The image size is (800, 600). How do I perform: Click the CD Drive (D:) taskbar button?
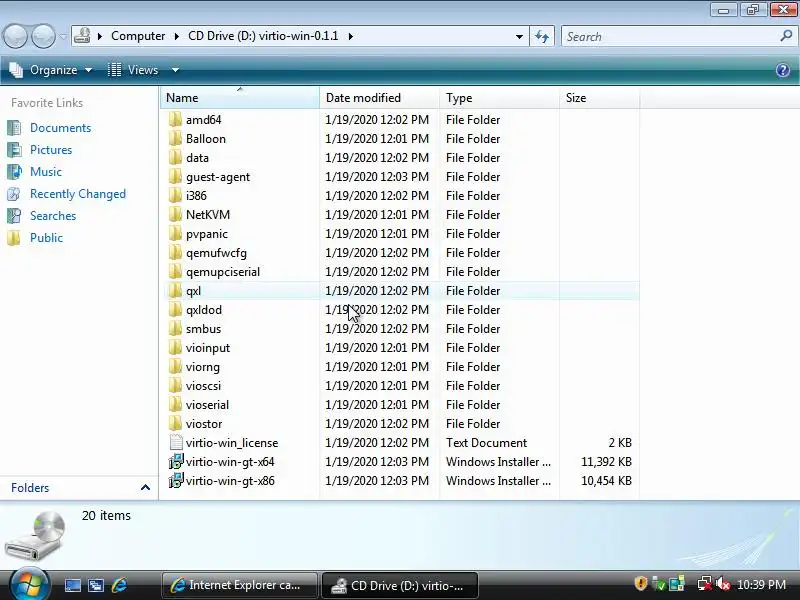coord(399,585)
